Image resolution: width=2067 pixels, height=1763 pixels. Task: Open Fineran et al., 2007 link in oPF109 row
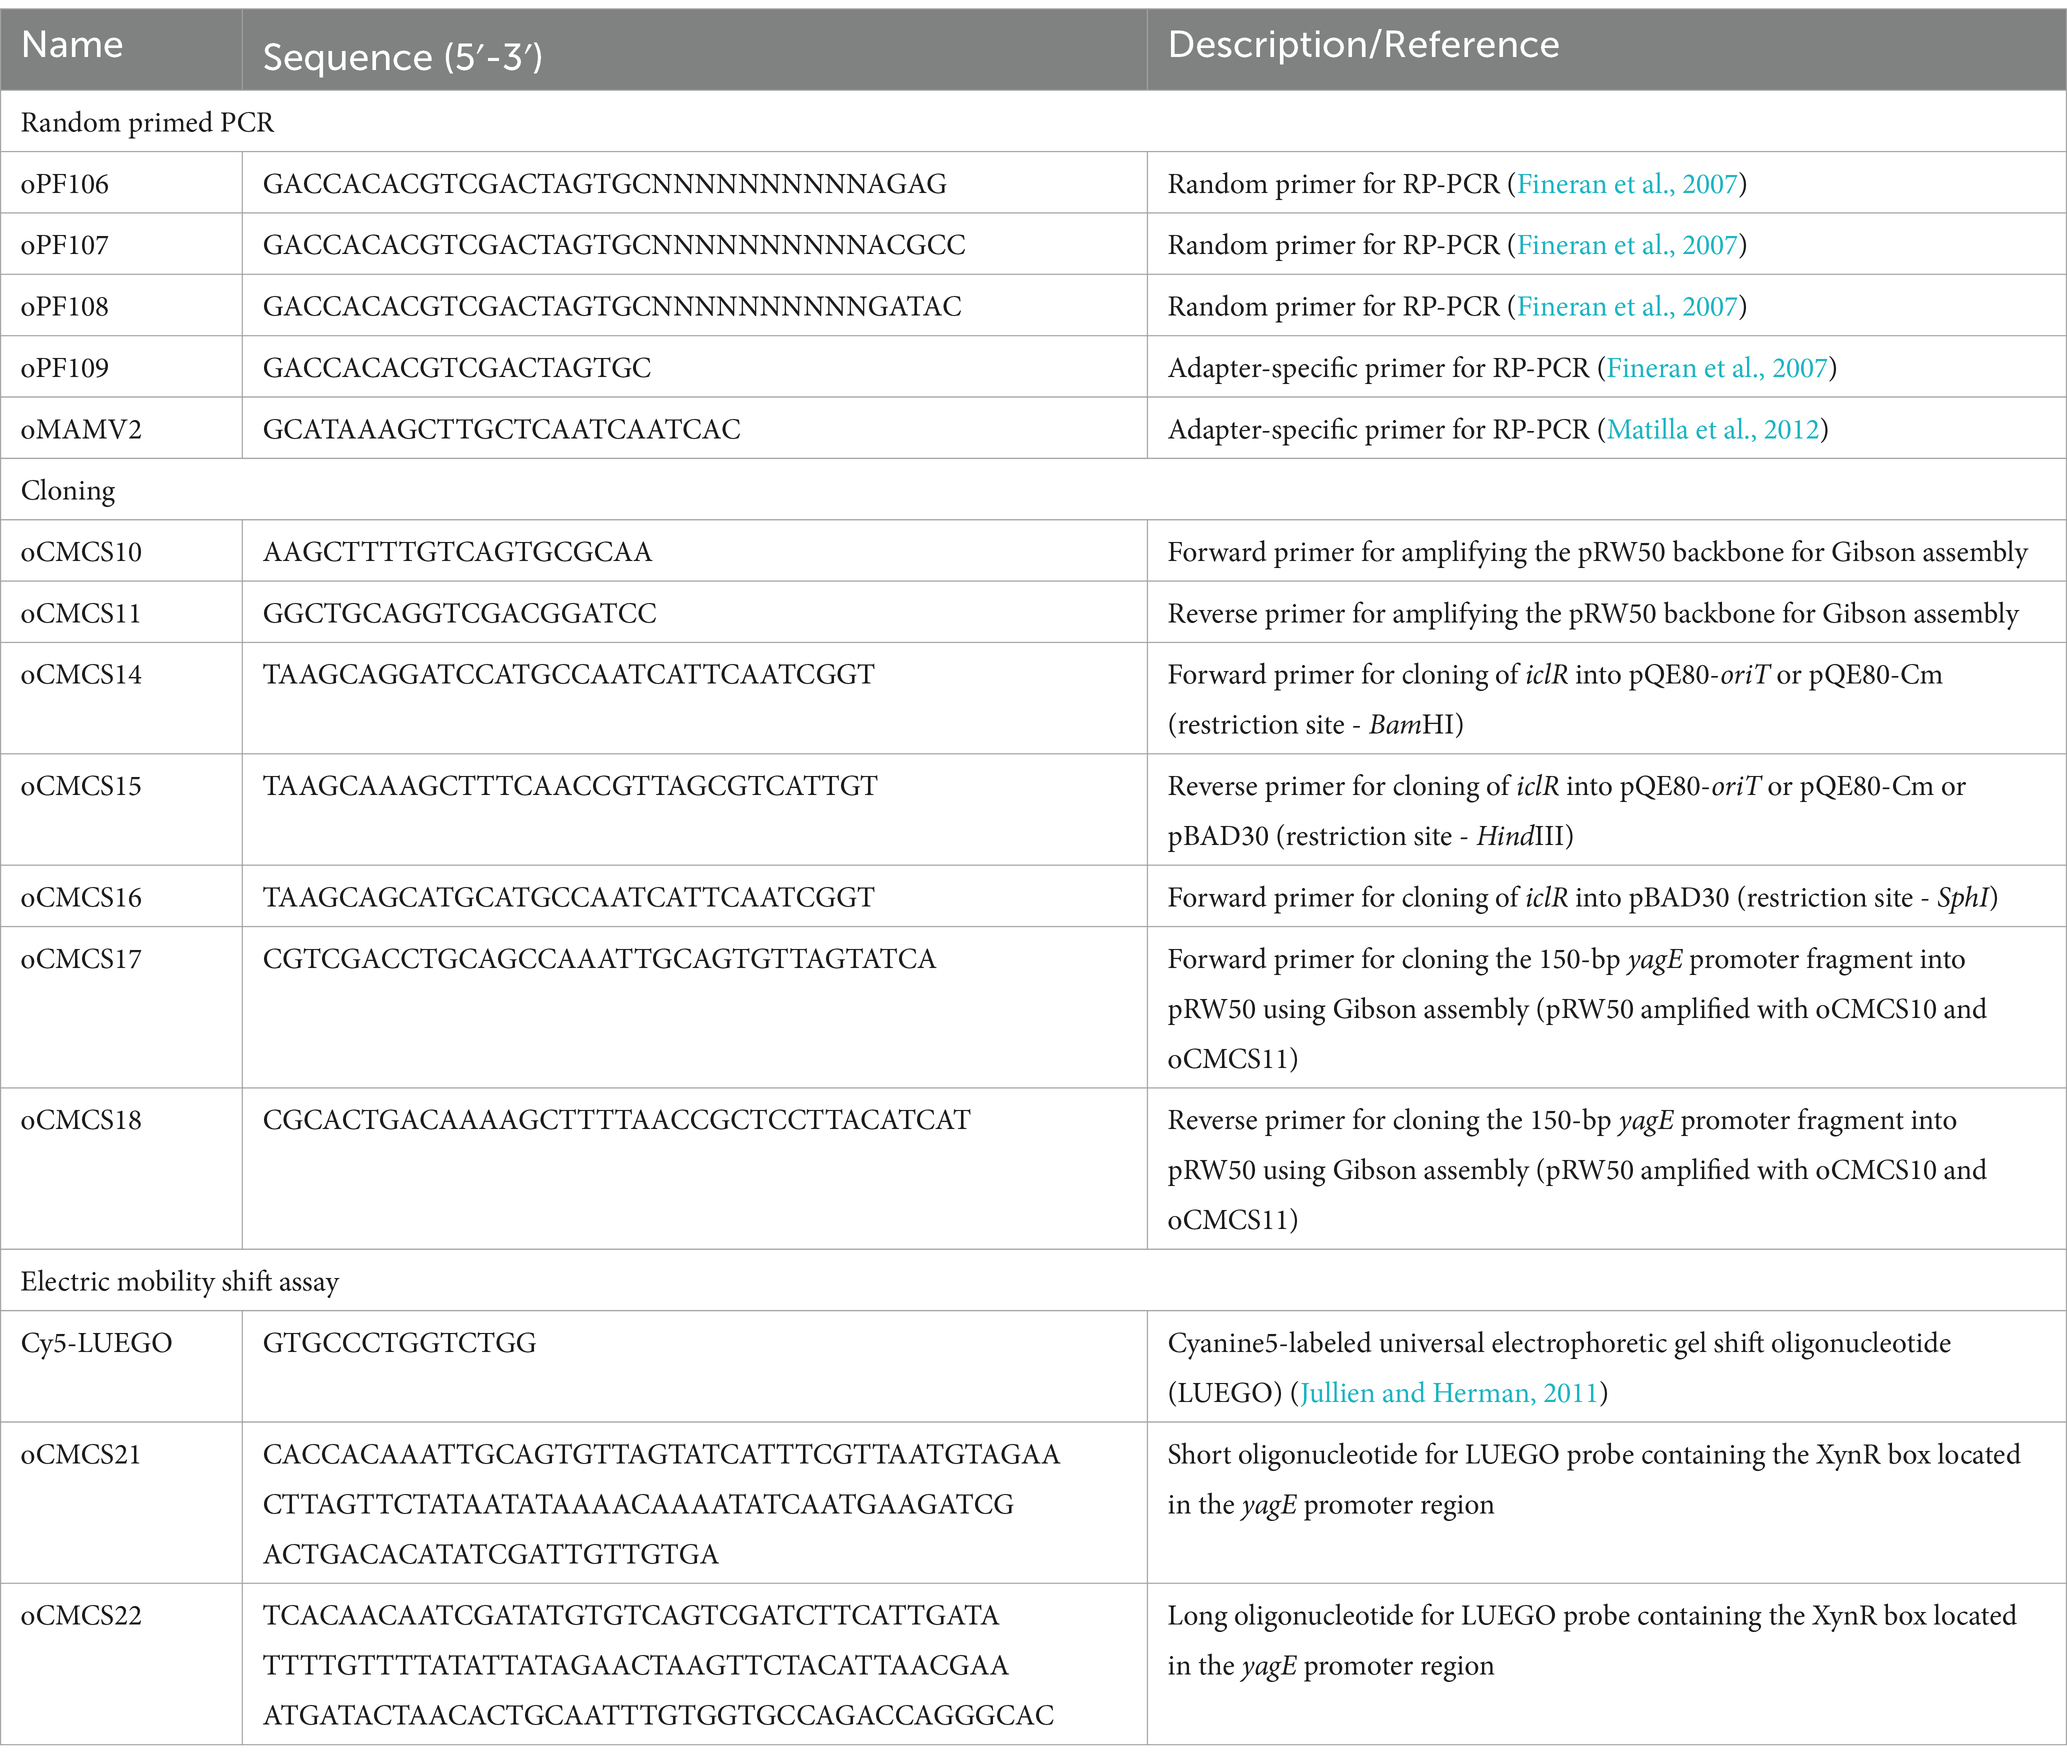point(1717,368)
